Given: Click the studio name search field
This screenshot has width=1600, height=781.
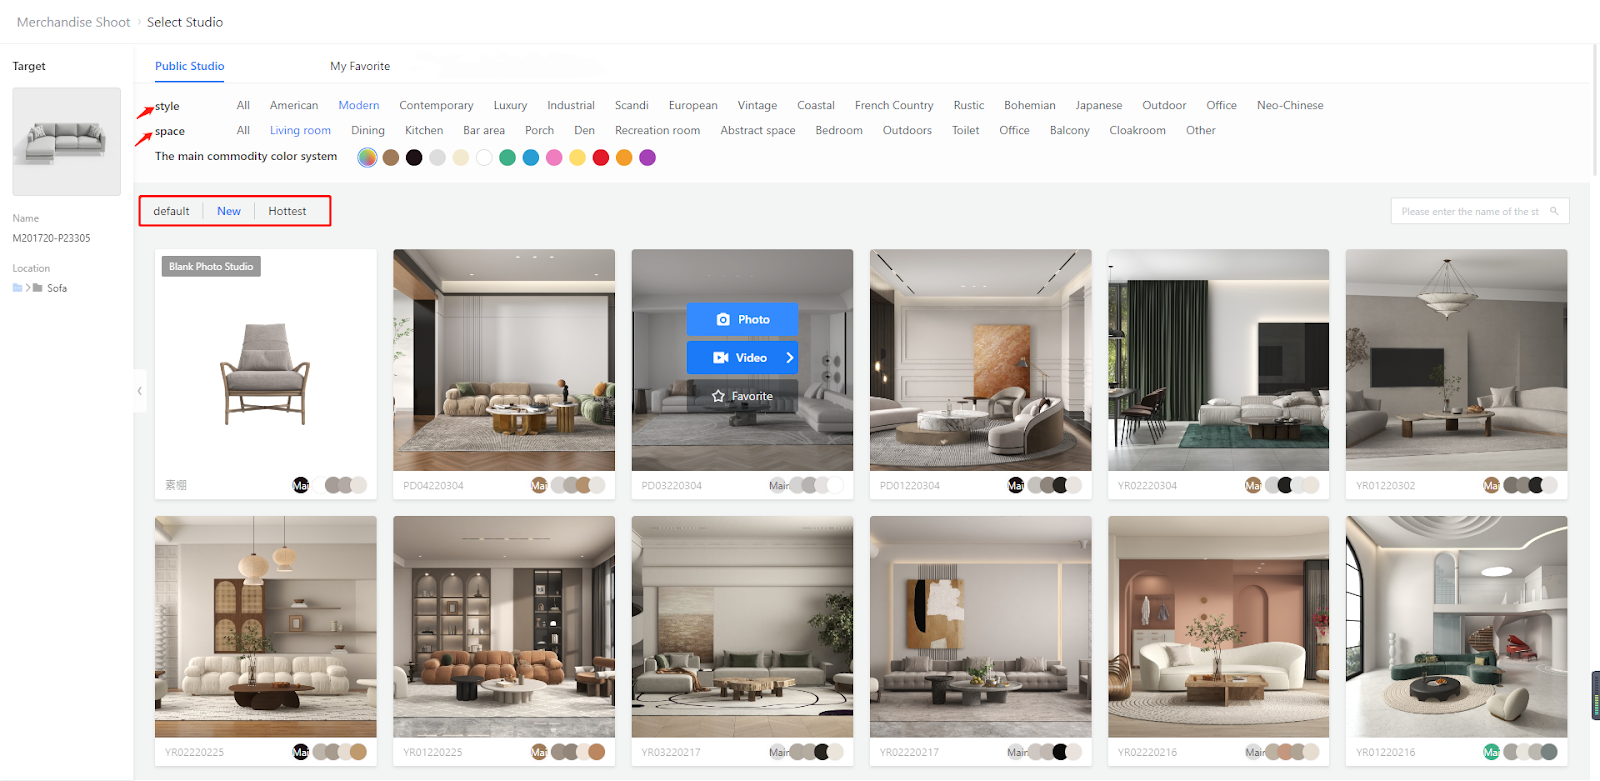Looking at the screenshot, I should pyautogui.click(x=1480, y=211).
